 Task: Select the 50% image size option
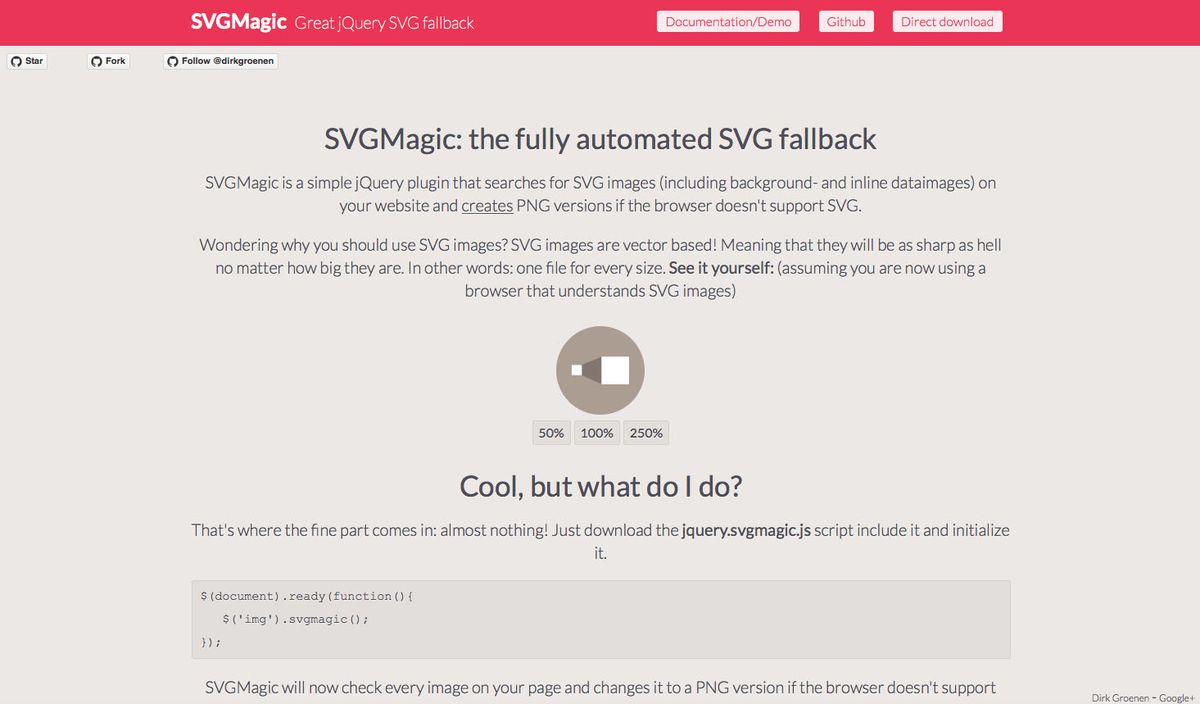pos(550,432)
